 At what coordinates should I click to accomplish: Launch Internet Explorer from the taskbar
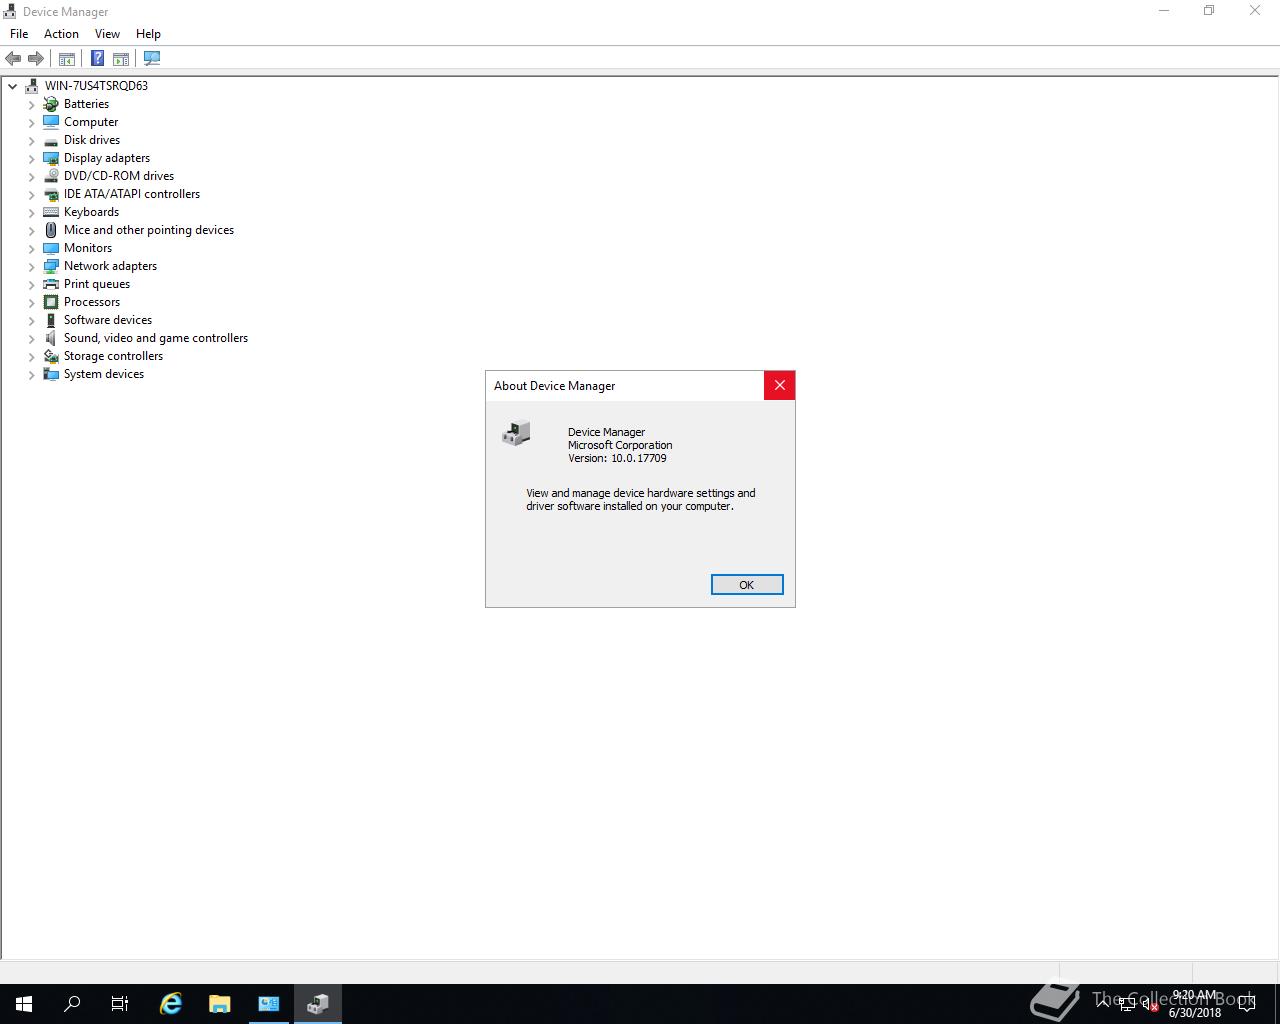tap(171, 1004)
